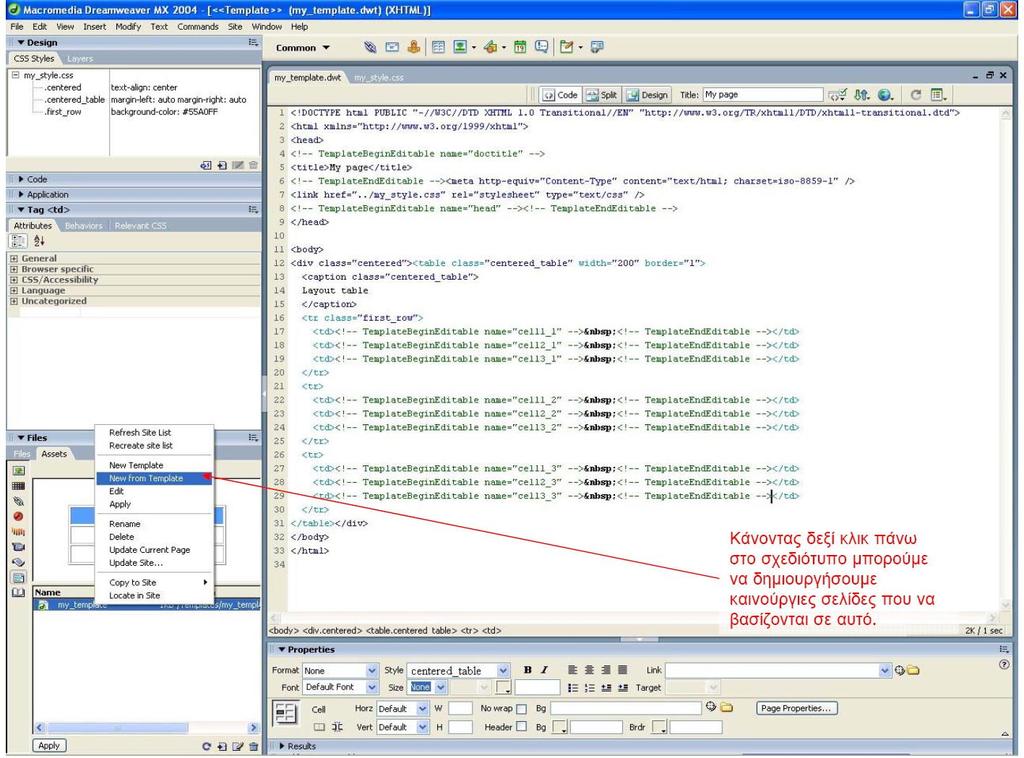Choose Update Current Page in context menu
This screenshot has height=758, width=1024.
click(x=154, y=550)
